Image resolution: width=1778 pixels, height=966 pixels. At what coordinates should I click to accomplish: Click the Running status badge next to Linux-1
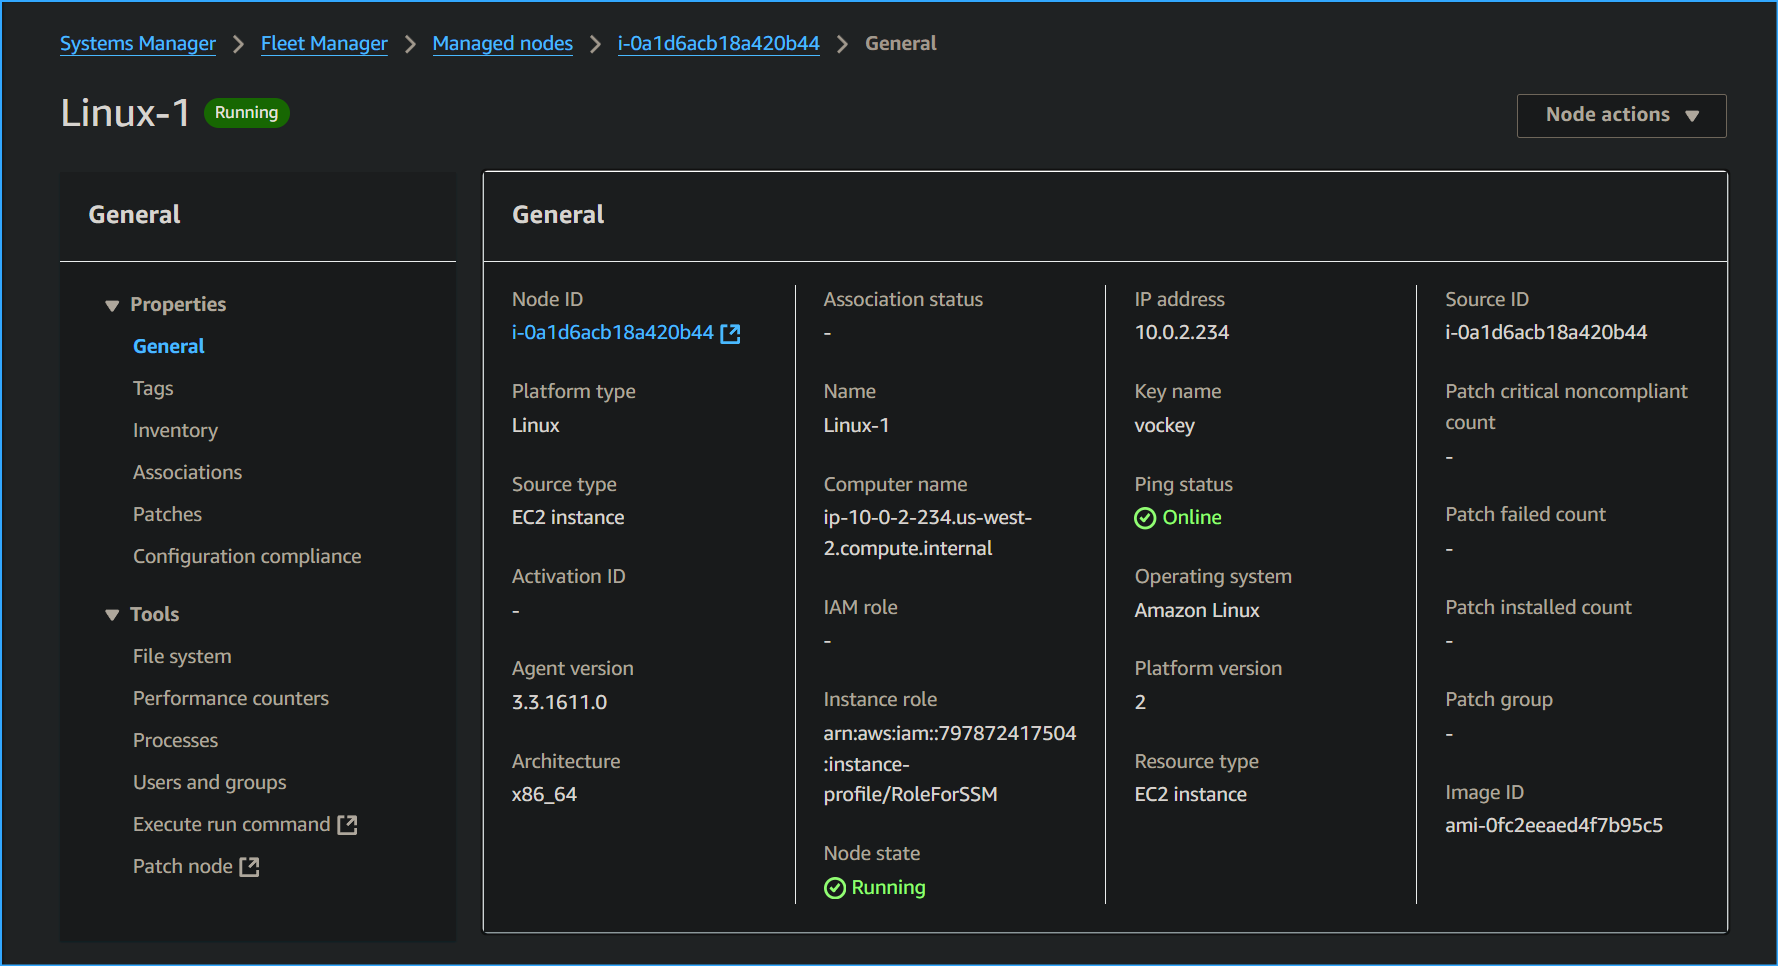246,112
